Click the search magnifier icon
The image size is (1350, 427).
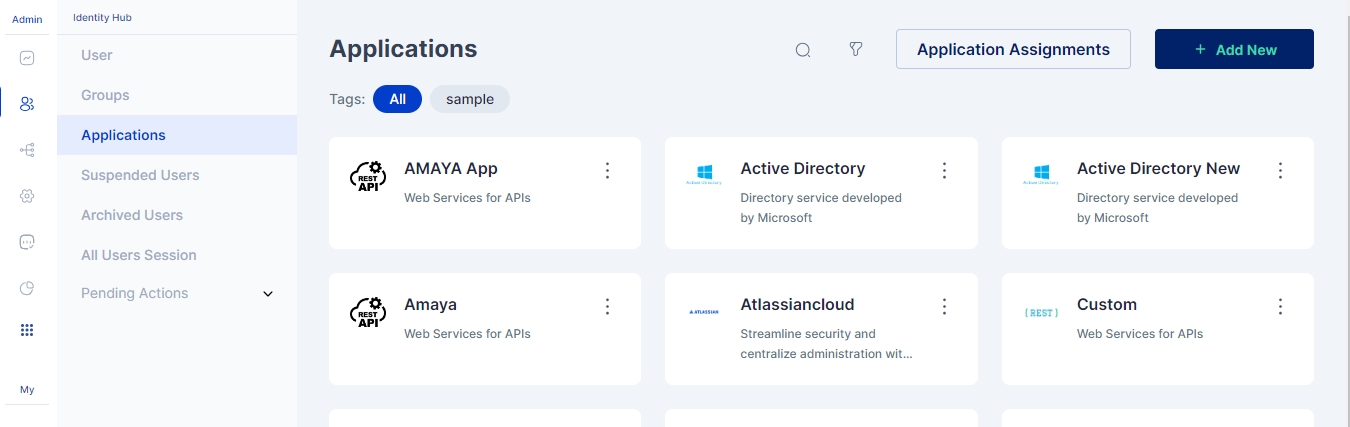[x=802, y=50]
